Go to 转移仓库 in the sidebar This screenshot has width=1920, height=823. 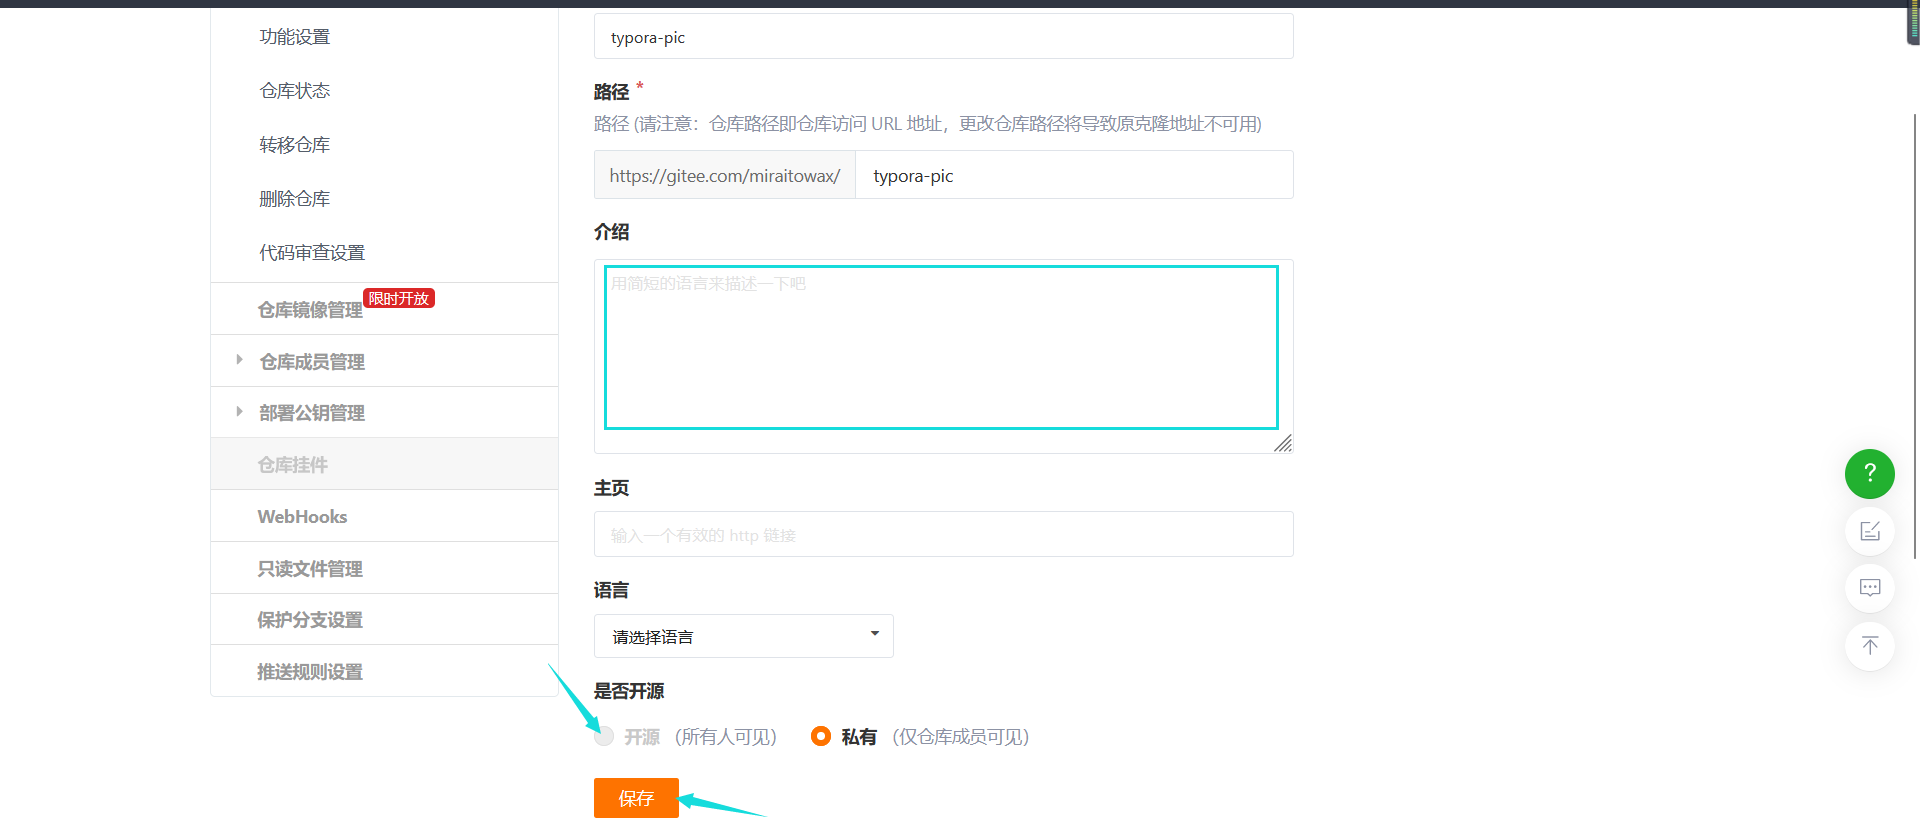295,145
